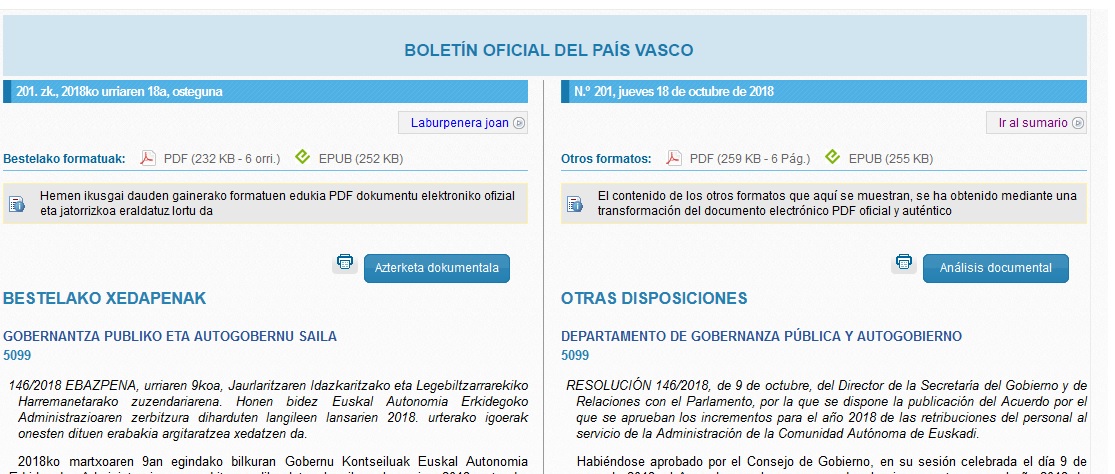Screen dimensions: 1115x474
Task: Click the OTRAS DISPOSICIONES heading
Action: (x=653, y=298)
